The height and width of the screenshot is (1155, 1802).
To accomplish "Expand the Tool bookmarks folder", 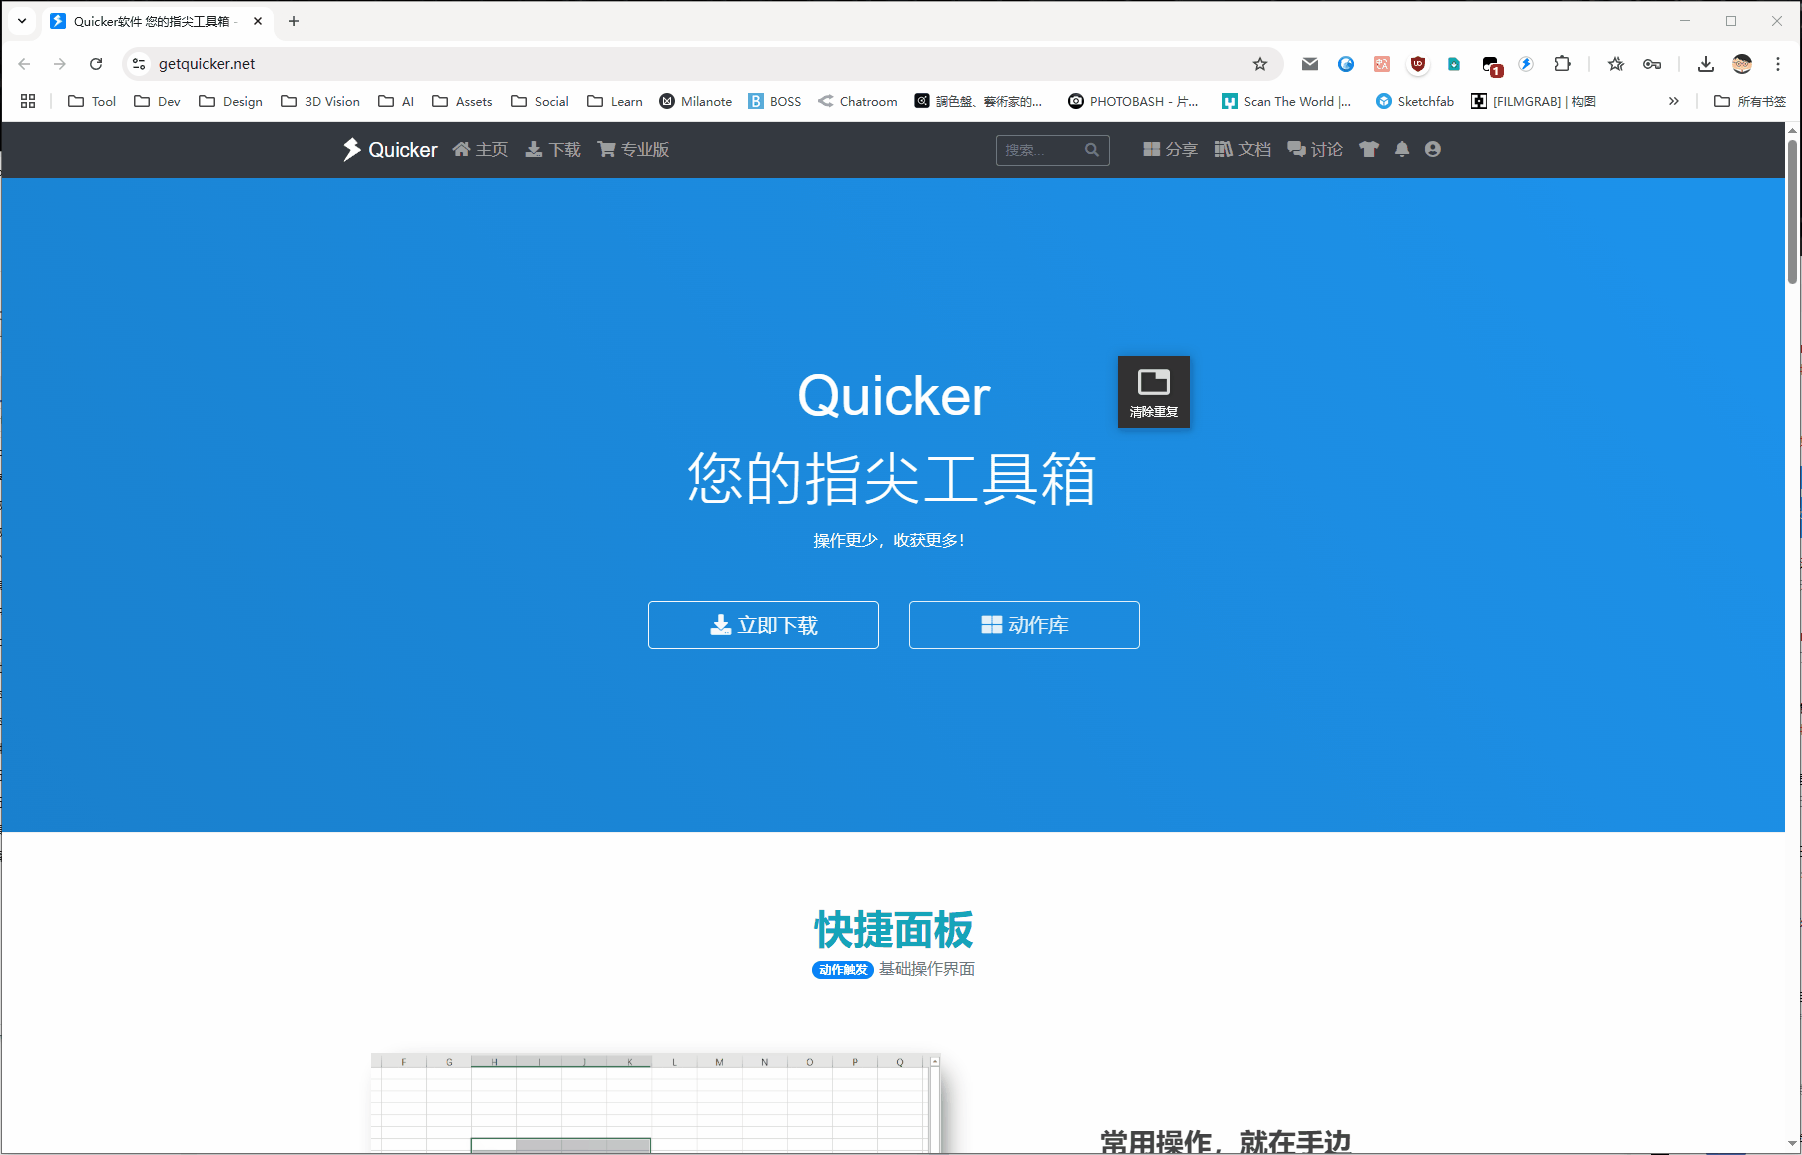I will (x=91, y=101).
